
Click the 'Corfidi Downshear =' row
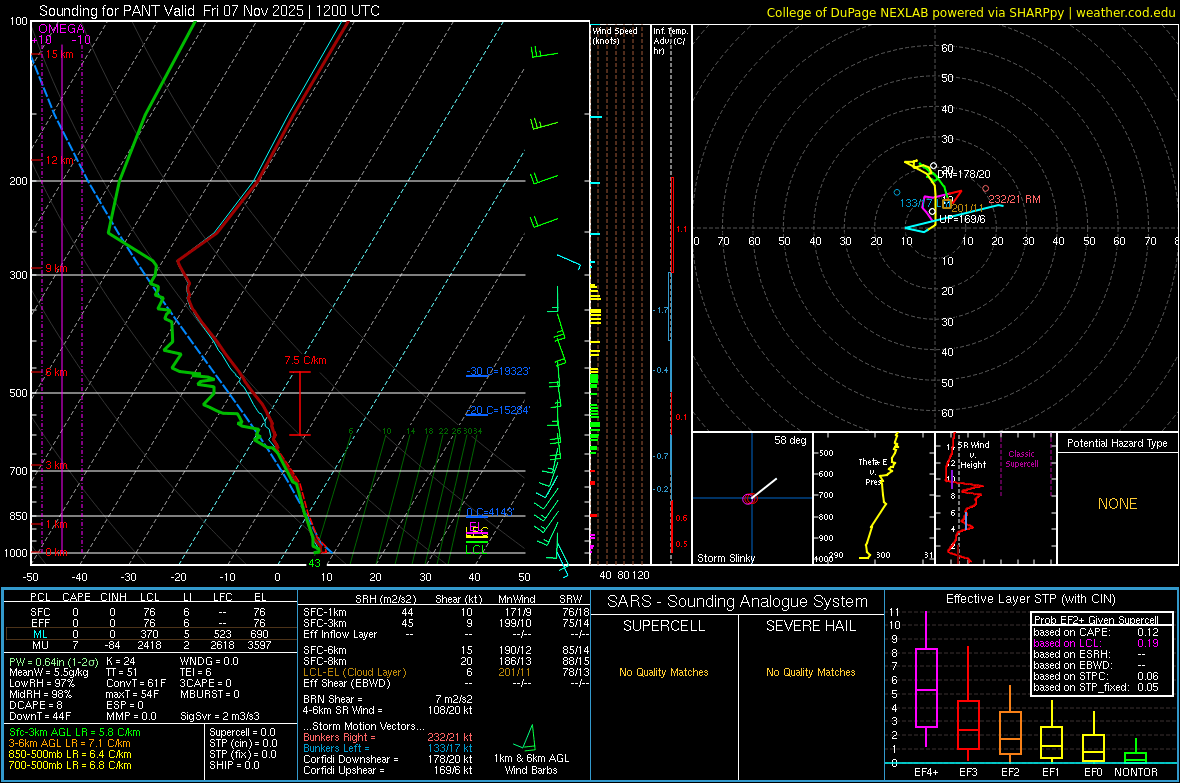(x=388, y=759)
